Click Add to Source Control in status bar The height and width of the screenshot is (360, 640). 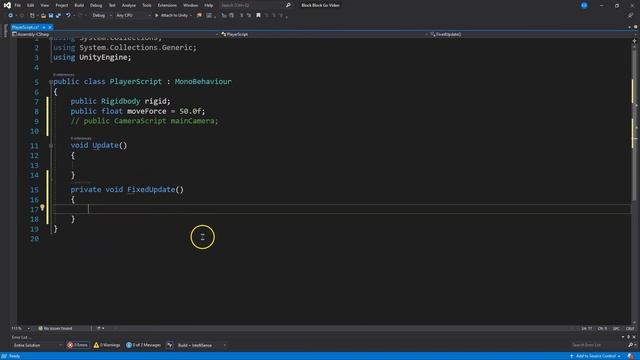(x=595, y=356)
